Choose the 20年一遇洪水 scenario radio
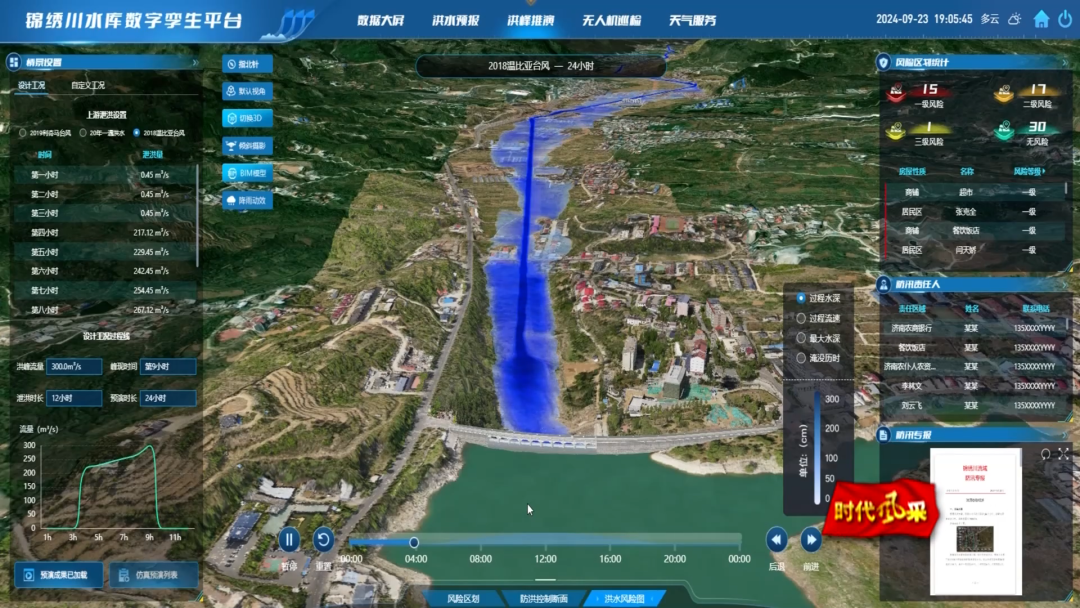This screenshot has height=608, width=1080. [x=82, y=132]
